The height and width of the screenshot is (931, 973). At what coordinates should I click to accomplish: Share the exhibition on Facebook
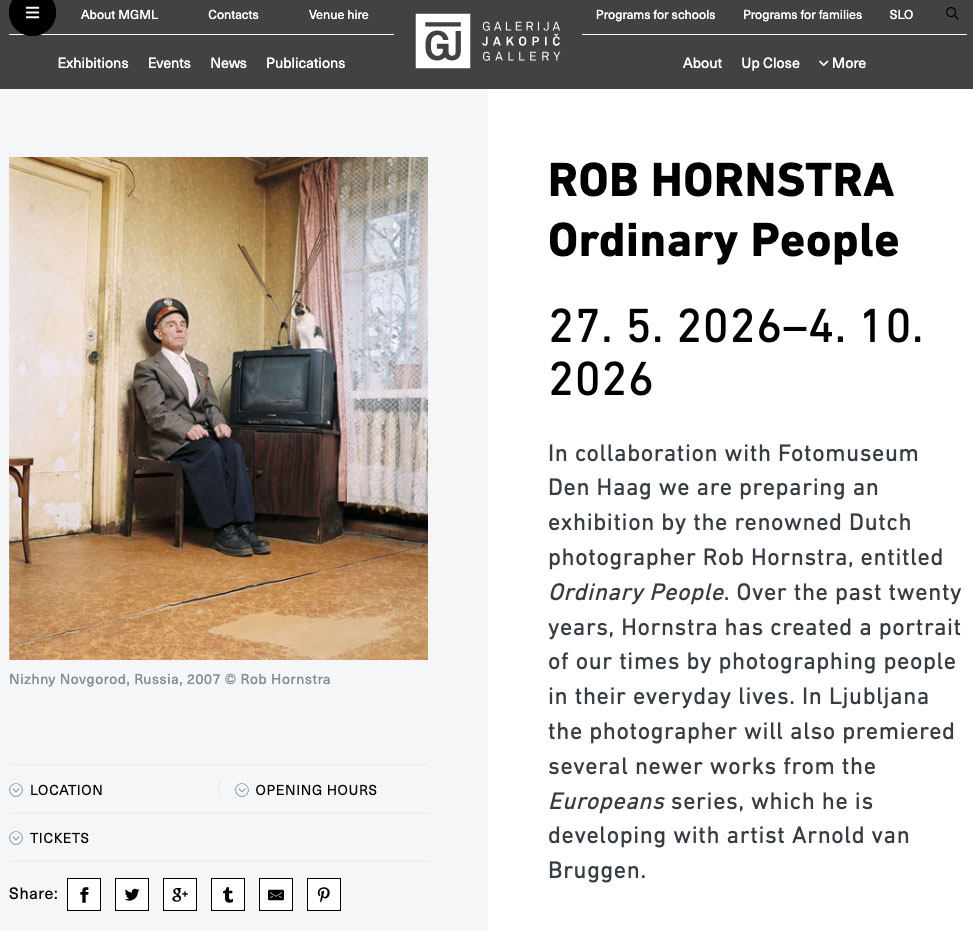pos(84,895)
